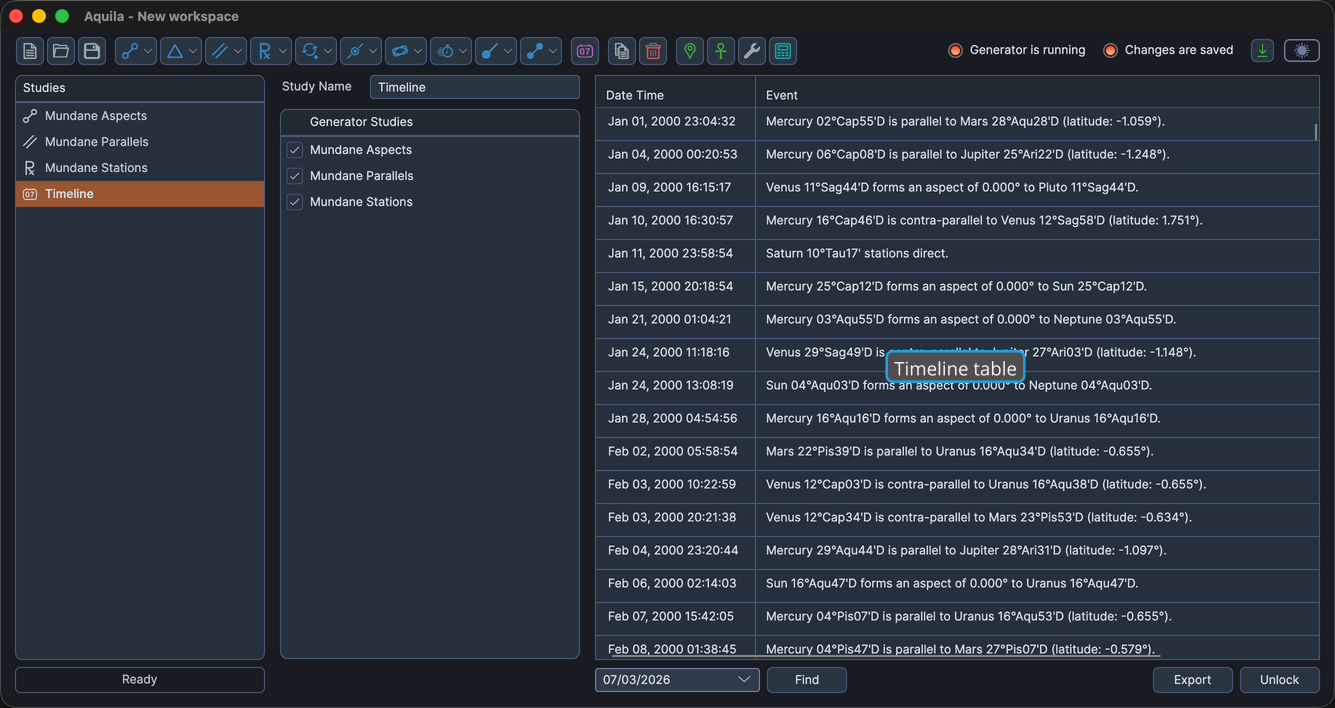This screenshot has width=1335, height=708.
Task: Open the crossed-circle study dropdown in the toolbar
Action: coord(361,51)
